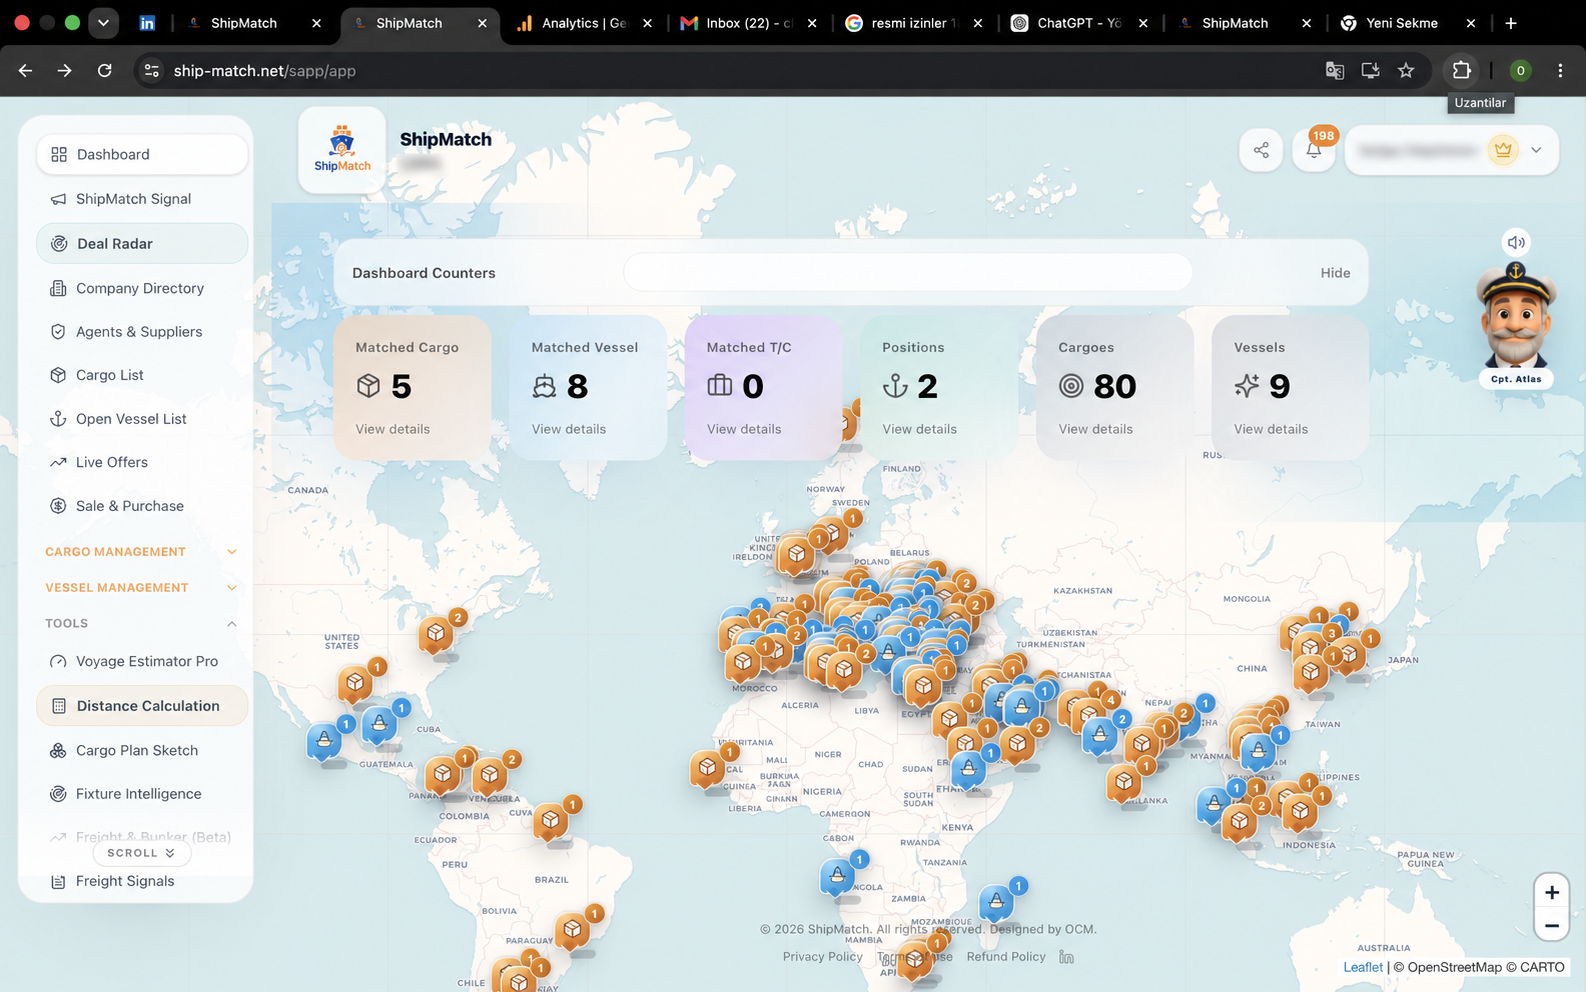The image size is (1586, 992).
Task: Zoom out on the map
Action: click(x=1552, y=926)
